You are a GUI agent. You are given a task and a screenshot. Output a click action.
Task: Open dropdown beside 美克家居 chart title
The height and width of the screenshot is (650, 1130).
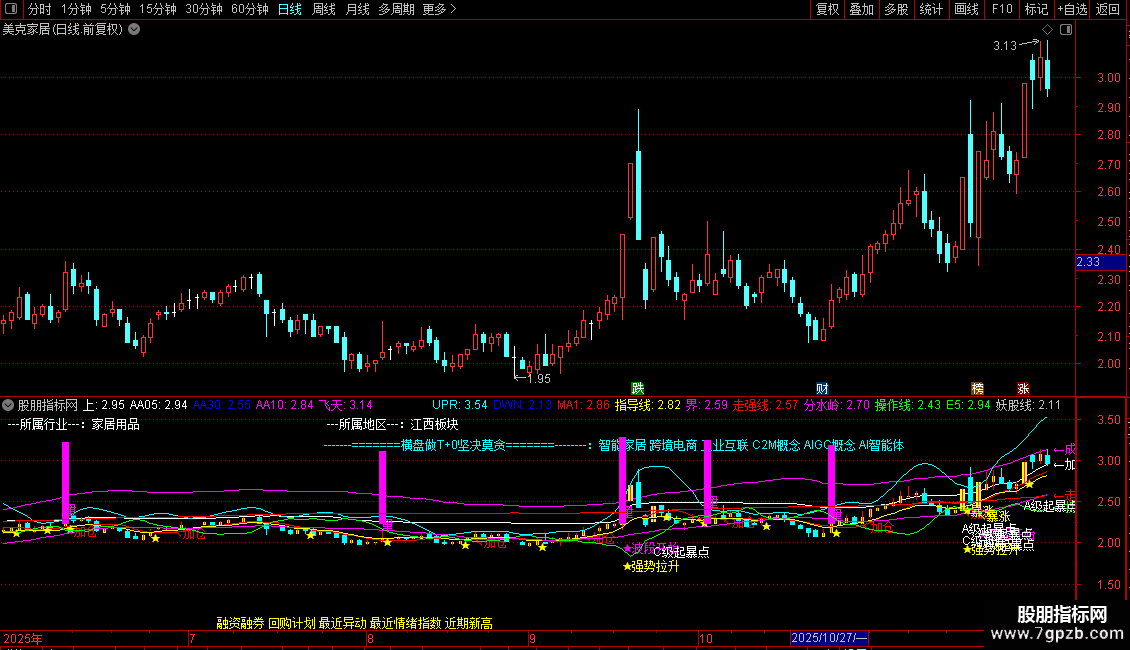pos(134,30)
